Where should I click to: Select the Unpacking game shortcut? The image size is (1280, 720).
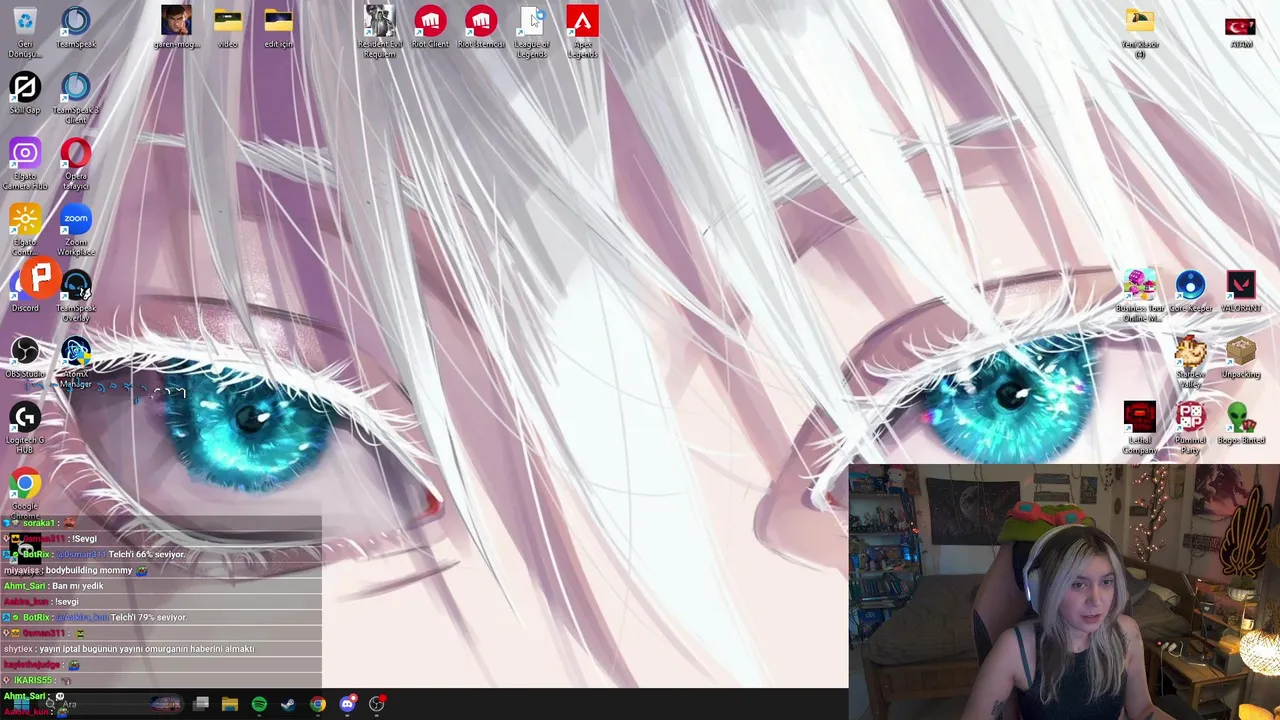coord(1241,358)
